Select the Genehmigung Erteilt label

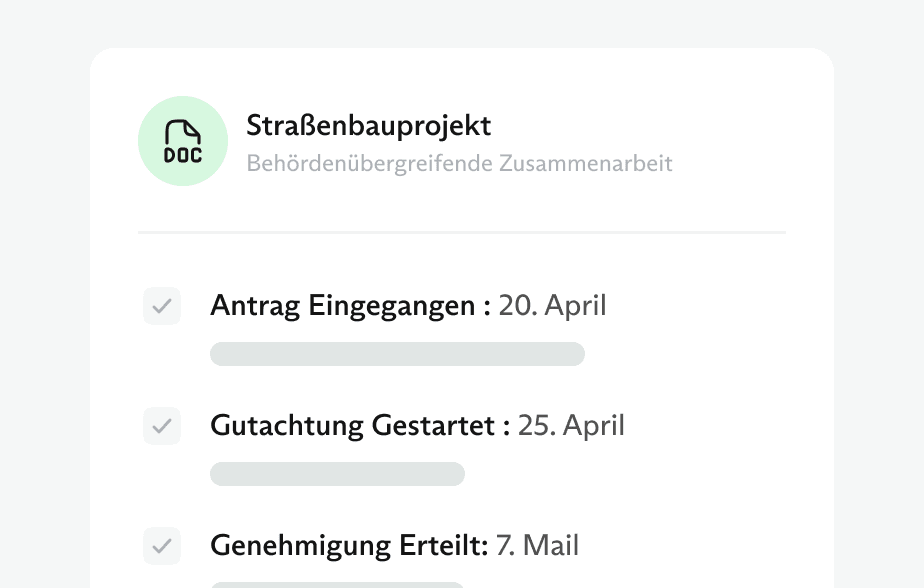[x=349, y=546]
